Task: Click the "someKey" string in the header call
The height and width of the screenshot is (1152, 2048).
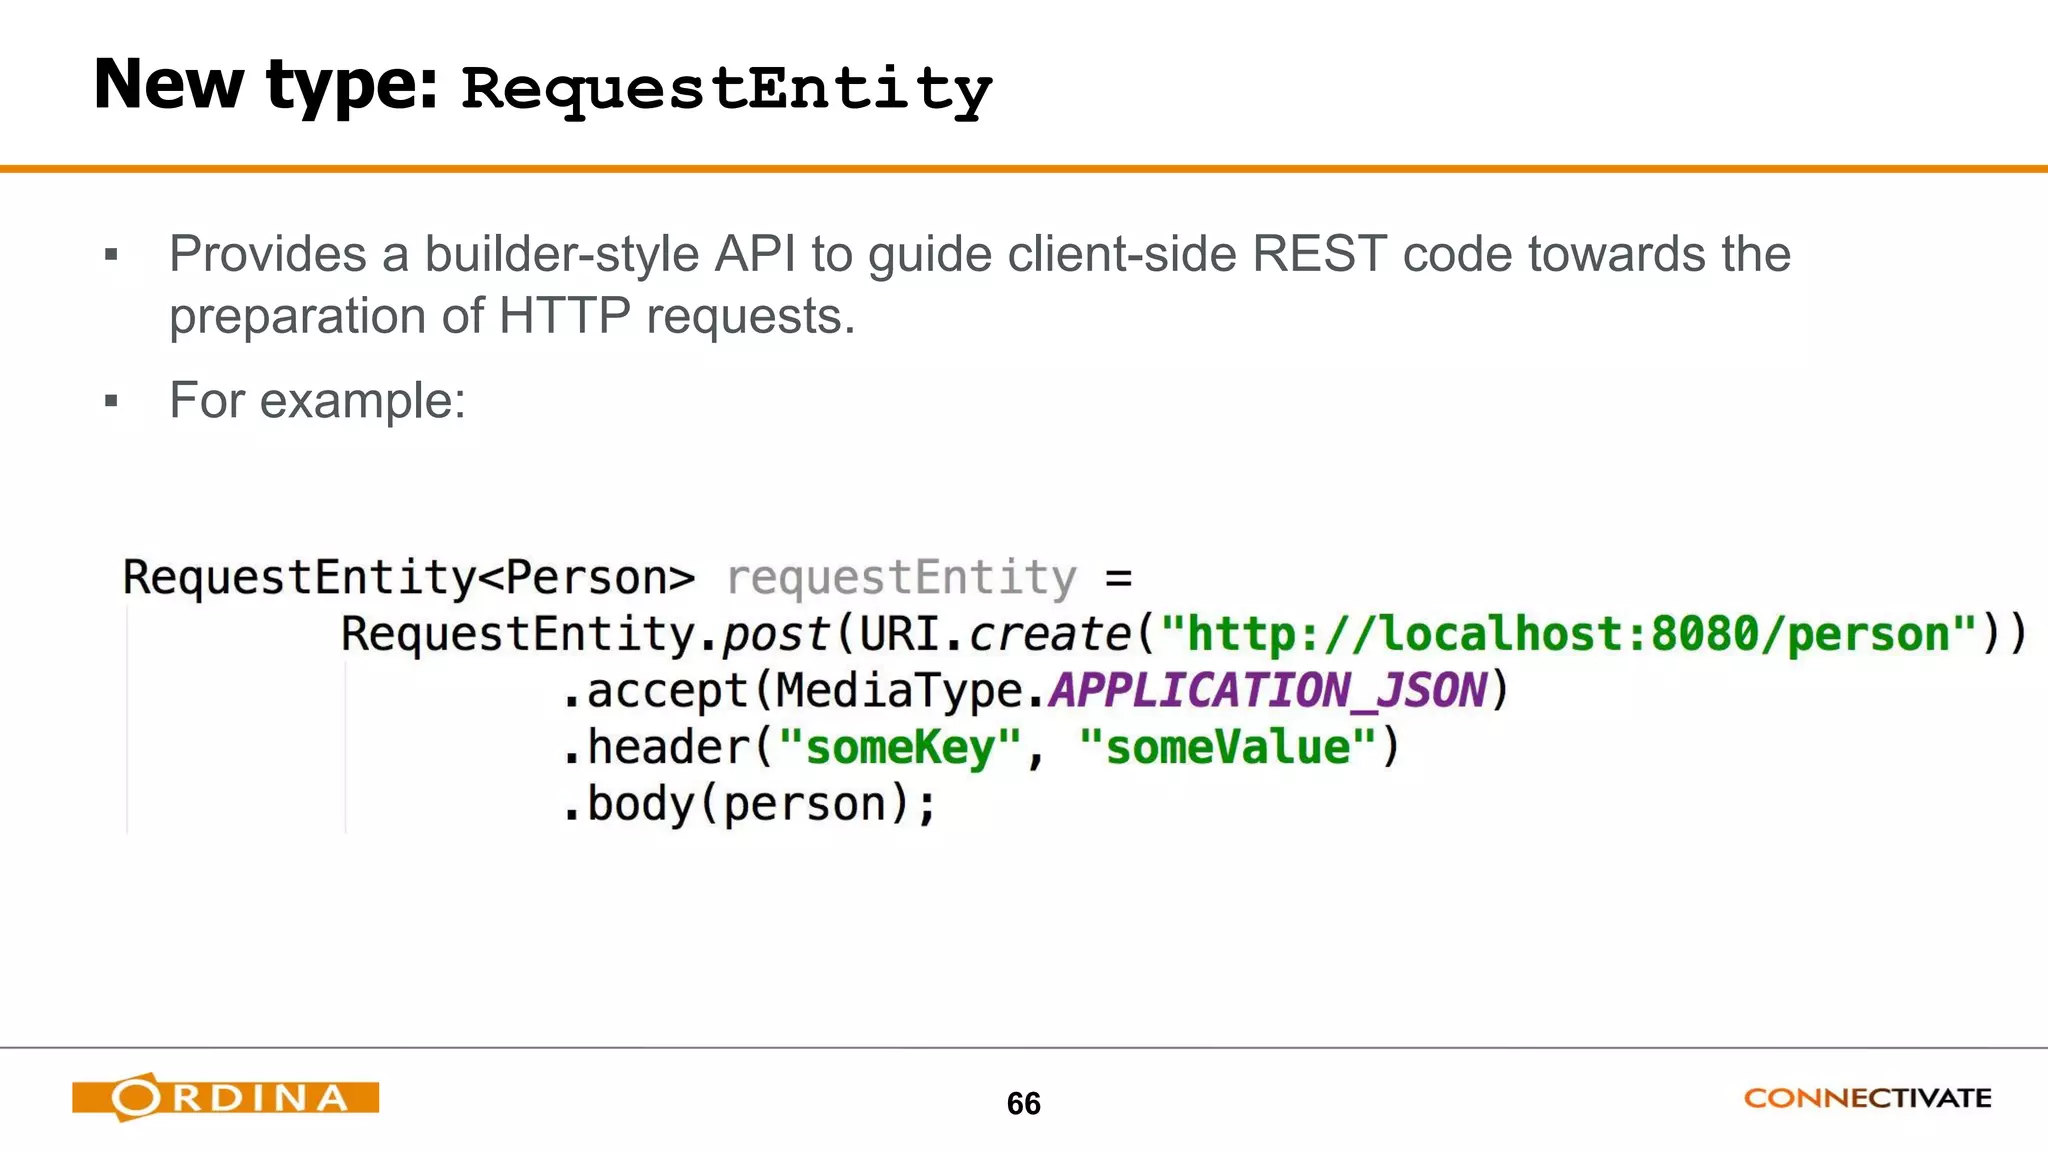Action: (899, 747)
